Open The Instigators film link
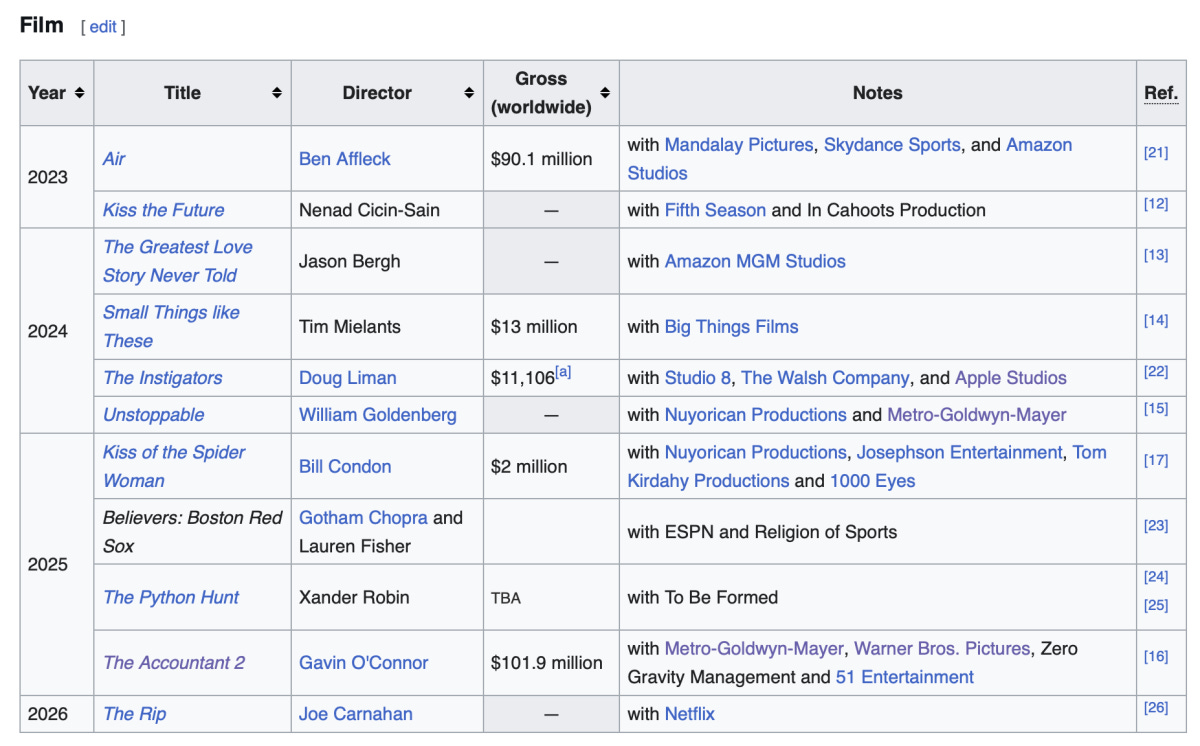Screen dimensions: 1200x746 163,378
